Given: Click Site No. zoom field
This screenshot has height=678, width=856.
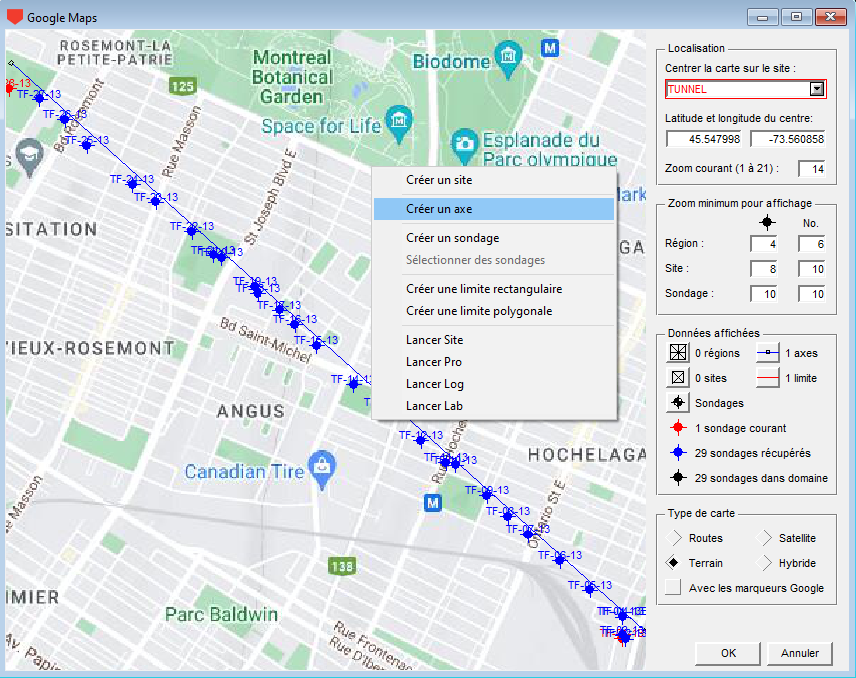Looking at the screenshot, I should (812, 269).
